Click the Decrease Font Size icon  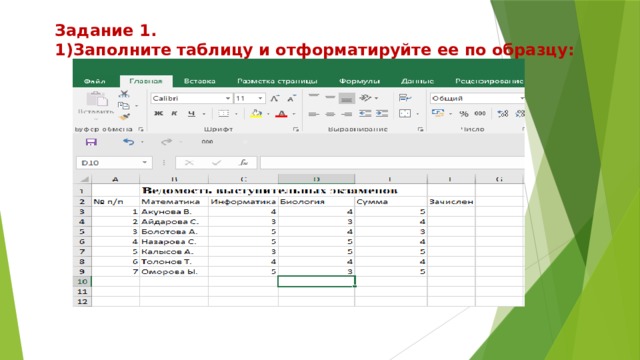(291, 98)
